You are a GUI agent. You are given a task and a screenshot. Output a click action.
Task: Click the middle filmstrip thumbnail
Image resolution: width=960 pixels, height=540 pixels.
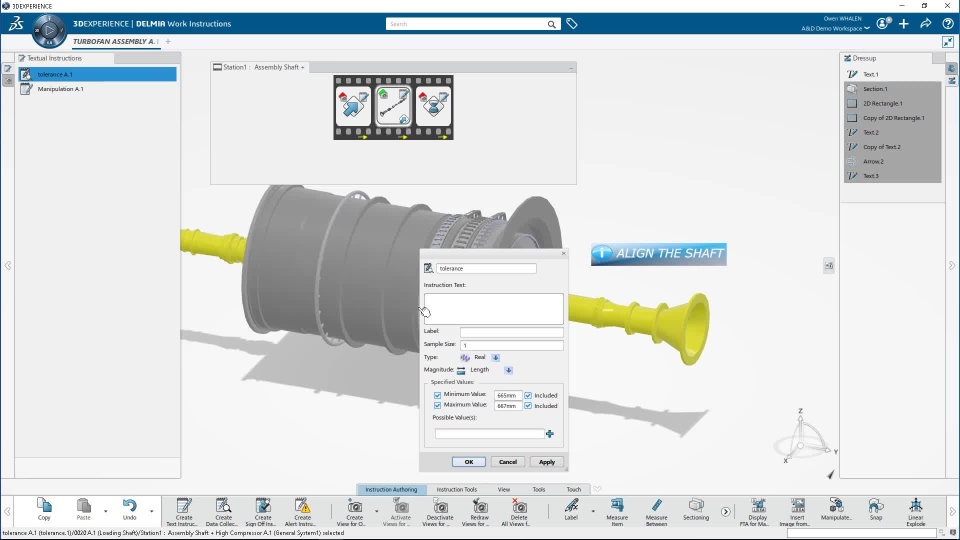point(393,106)
